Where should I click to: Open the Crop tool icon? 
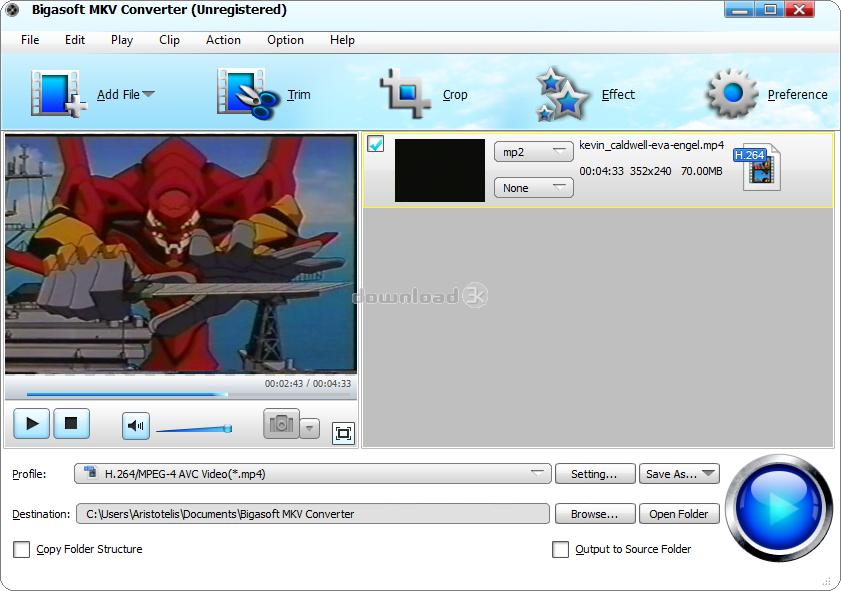pyautogui.click(x=405, y=94)
